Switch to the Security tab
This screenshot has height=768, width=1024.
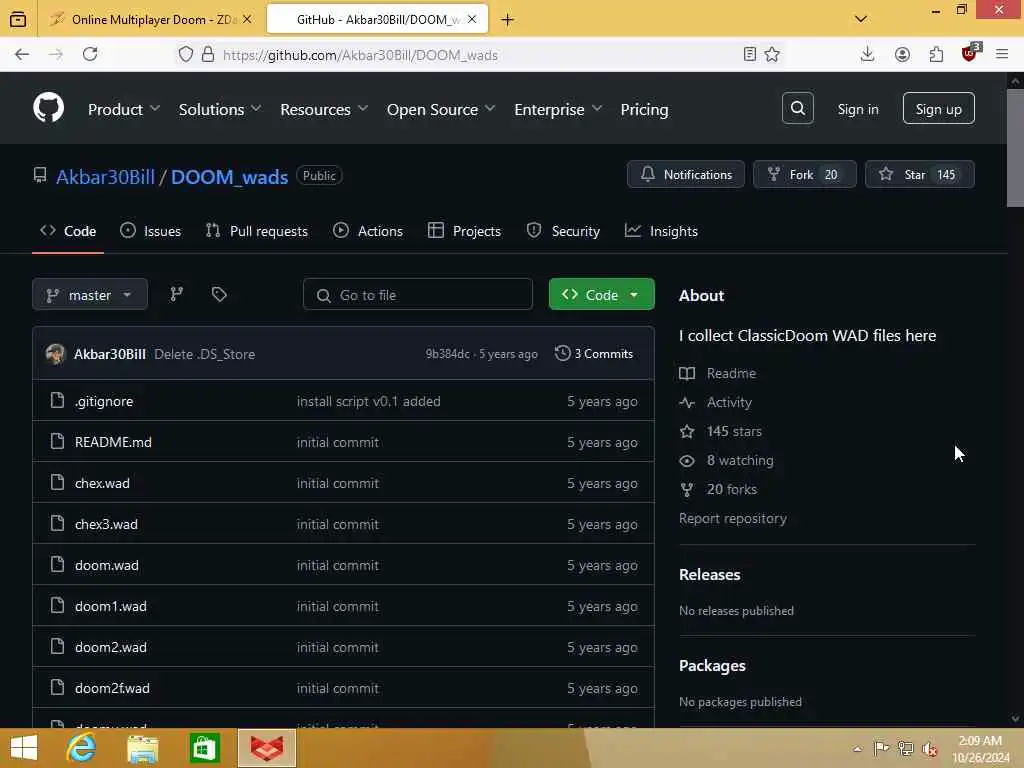click(x=563, y=231)
